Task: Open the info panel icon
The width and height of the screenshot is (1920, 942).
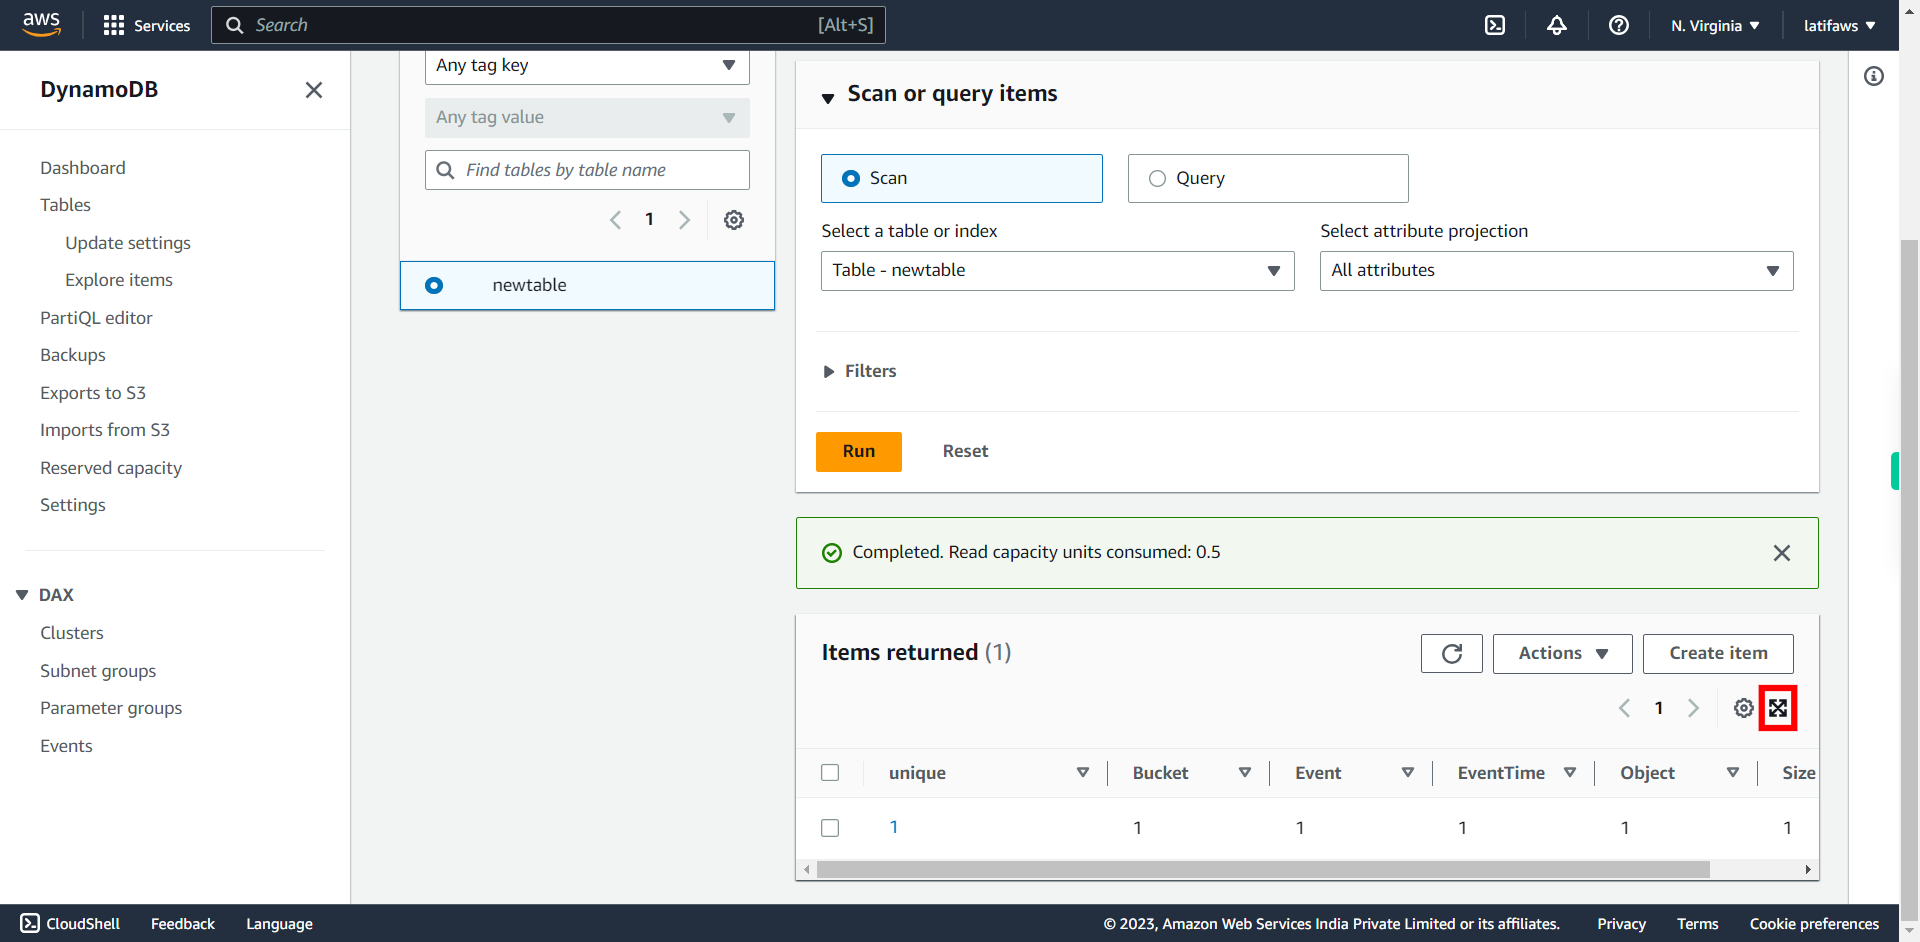Action: pos(1874,76)
